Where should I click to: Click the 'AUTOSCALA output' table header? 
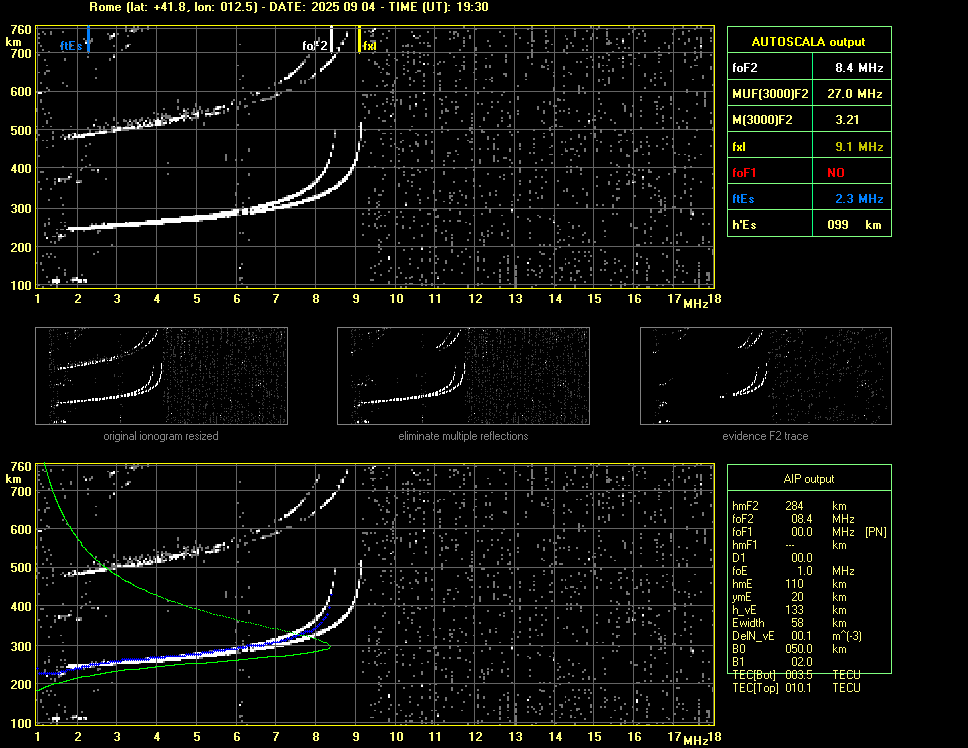pyautogui.click(x=809, y=42)
